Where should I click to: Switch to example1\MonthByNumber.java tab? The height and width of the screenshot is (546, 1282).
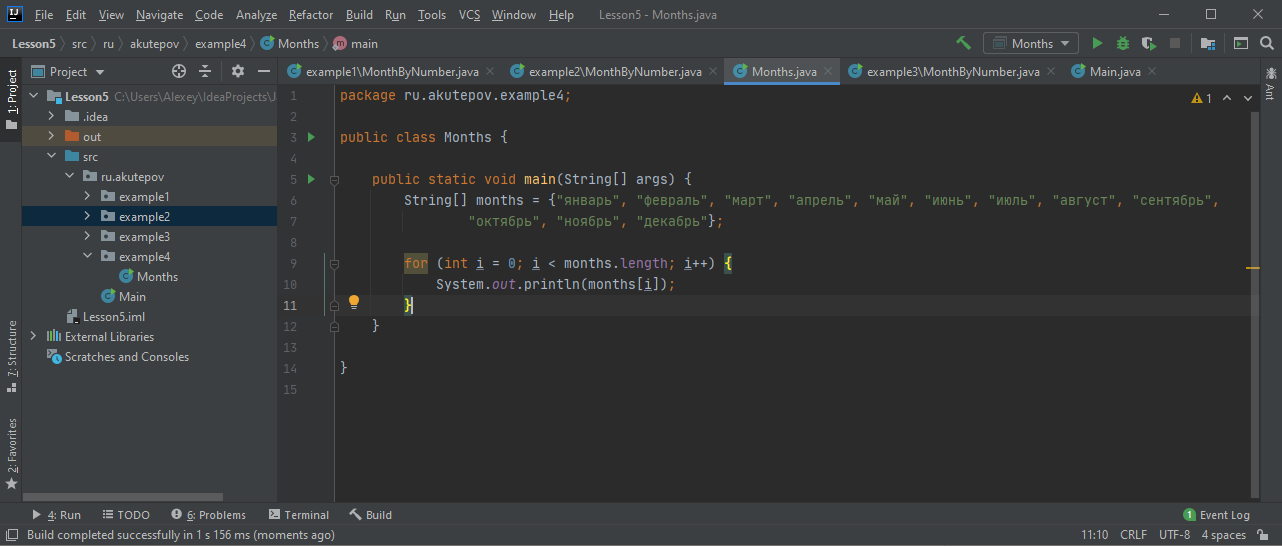391,72
